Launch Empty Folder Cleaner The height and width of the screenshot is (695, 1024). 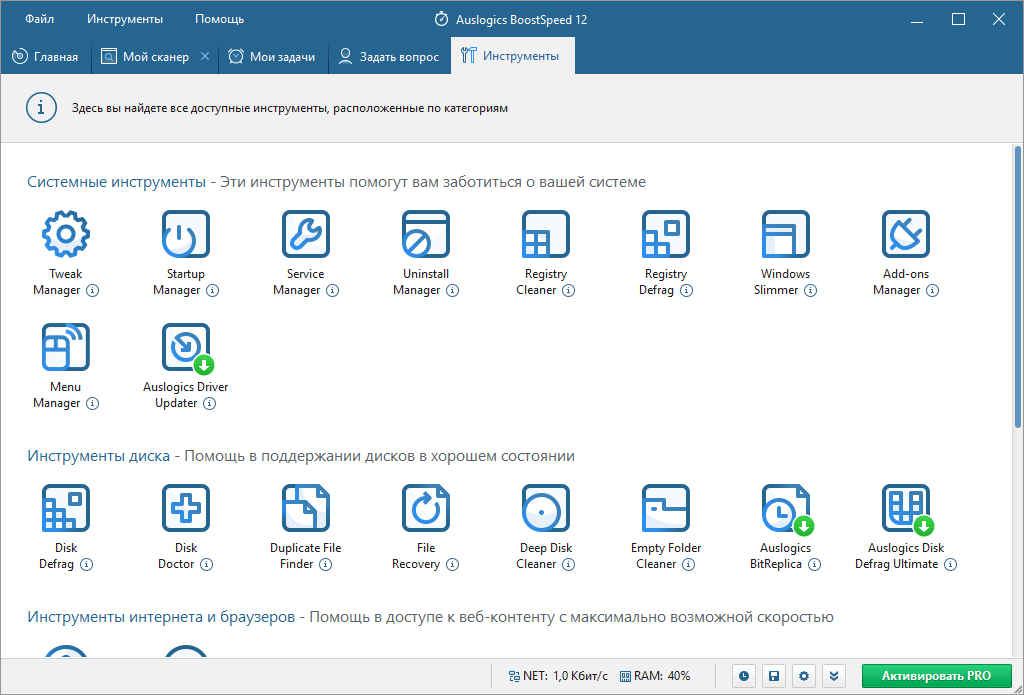[665, 508]
